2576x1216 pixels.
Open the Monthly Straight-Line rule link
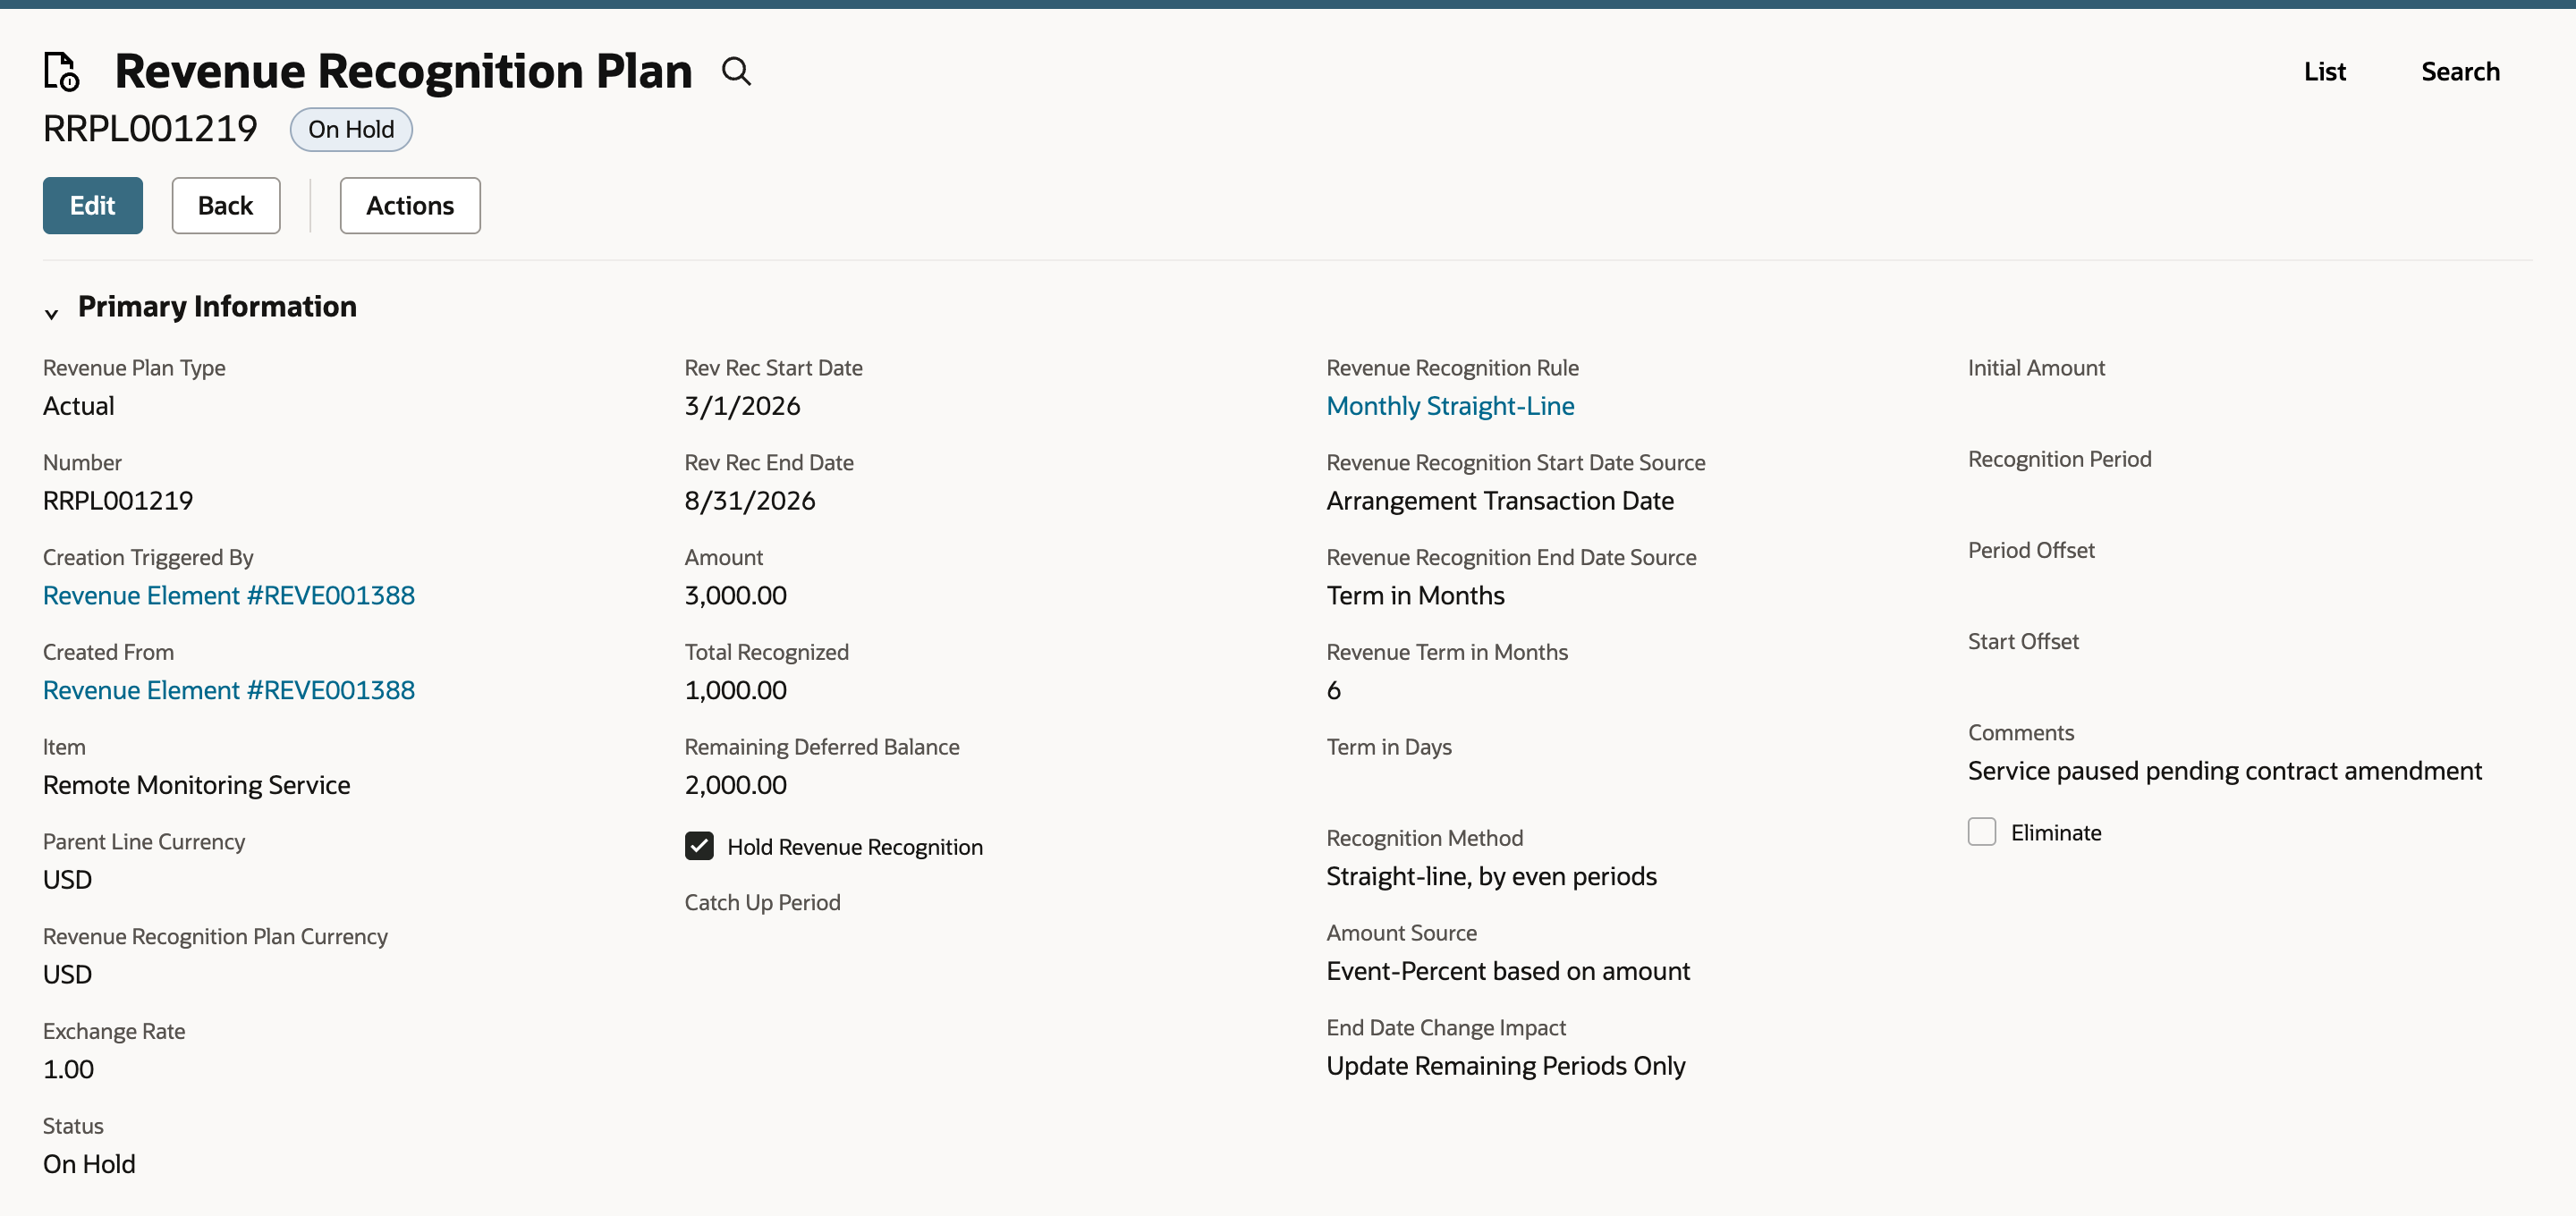pos(1450,407)
